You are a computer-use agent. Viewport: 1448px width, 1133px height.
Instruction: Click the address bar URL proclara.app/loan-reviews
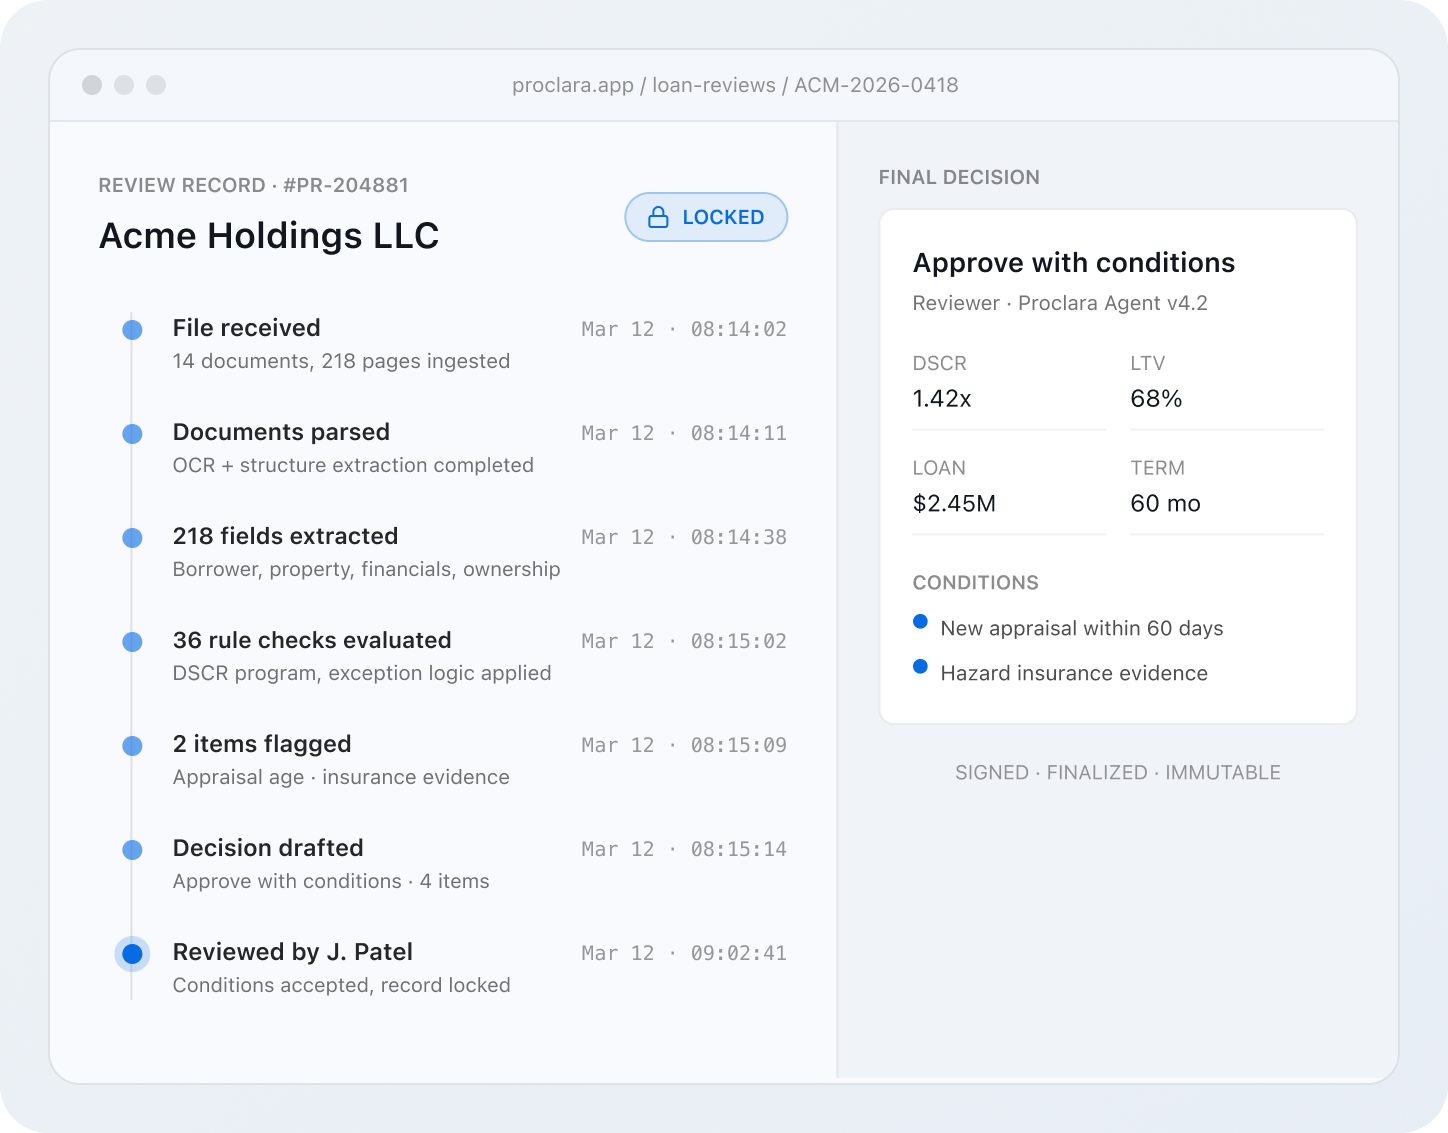point(735,85)
